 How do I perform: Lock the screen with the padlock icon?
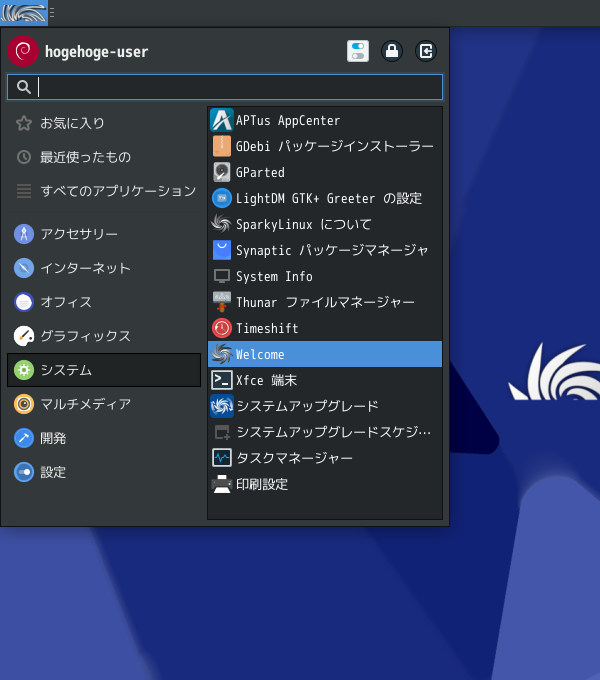tap(392, 51)
